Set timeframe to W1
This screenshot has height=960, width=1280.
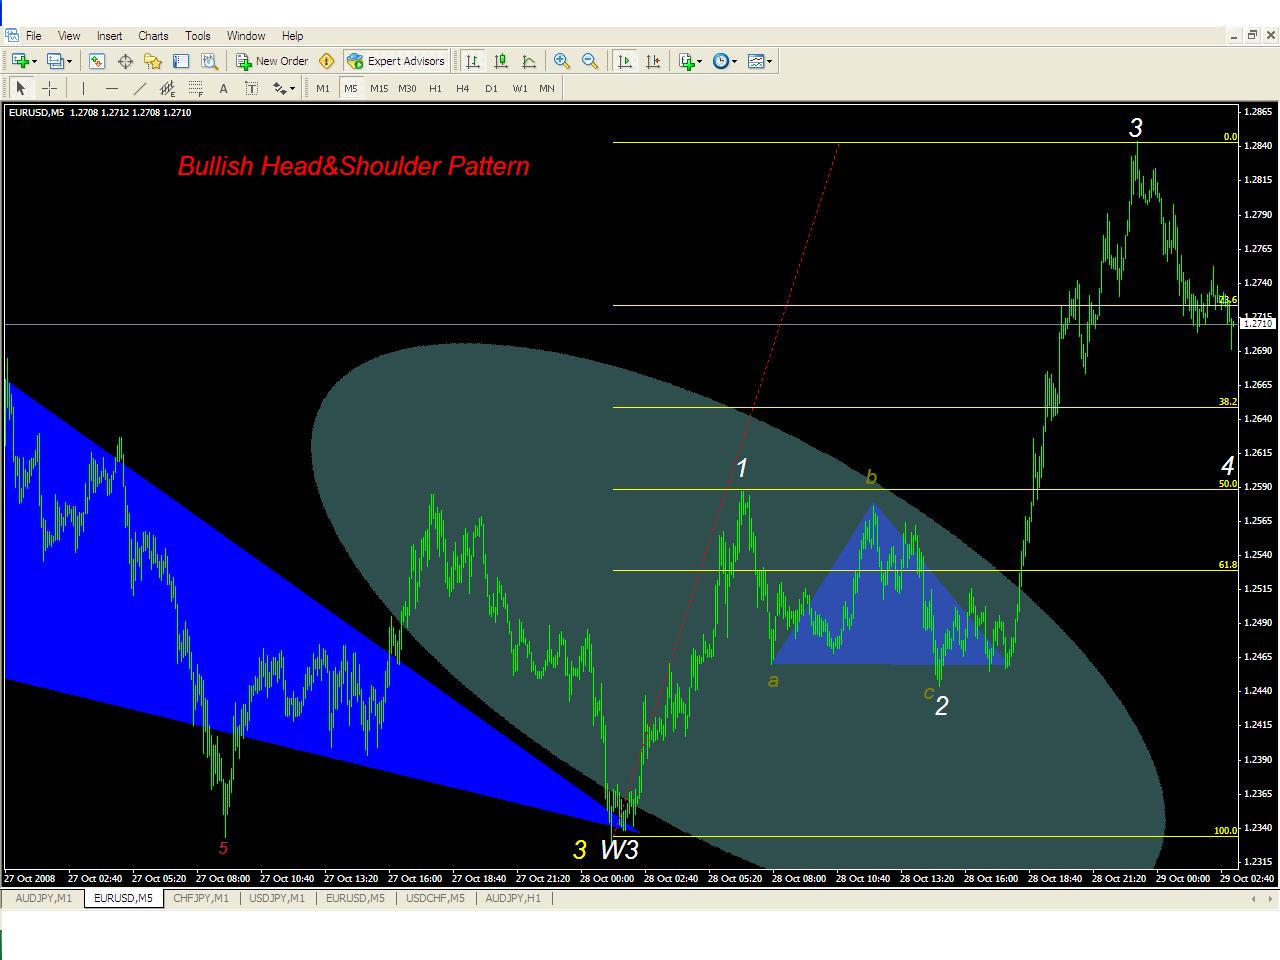[x=520, y=88]
